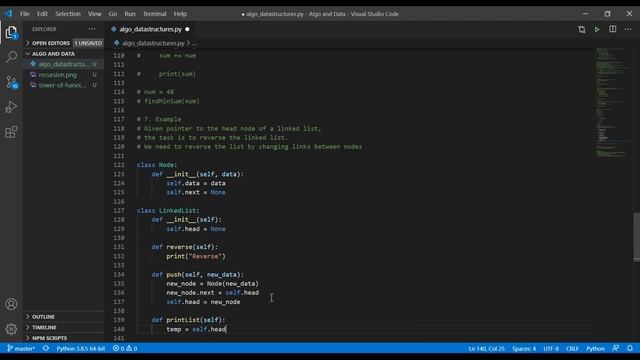The height and width of the screenshot is (360, 640).
Task: Open the File menu
Action: pos(25,14)
